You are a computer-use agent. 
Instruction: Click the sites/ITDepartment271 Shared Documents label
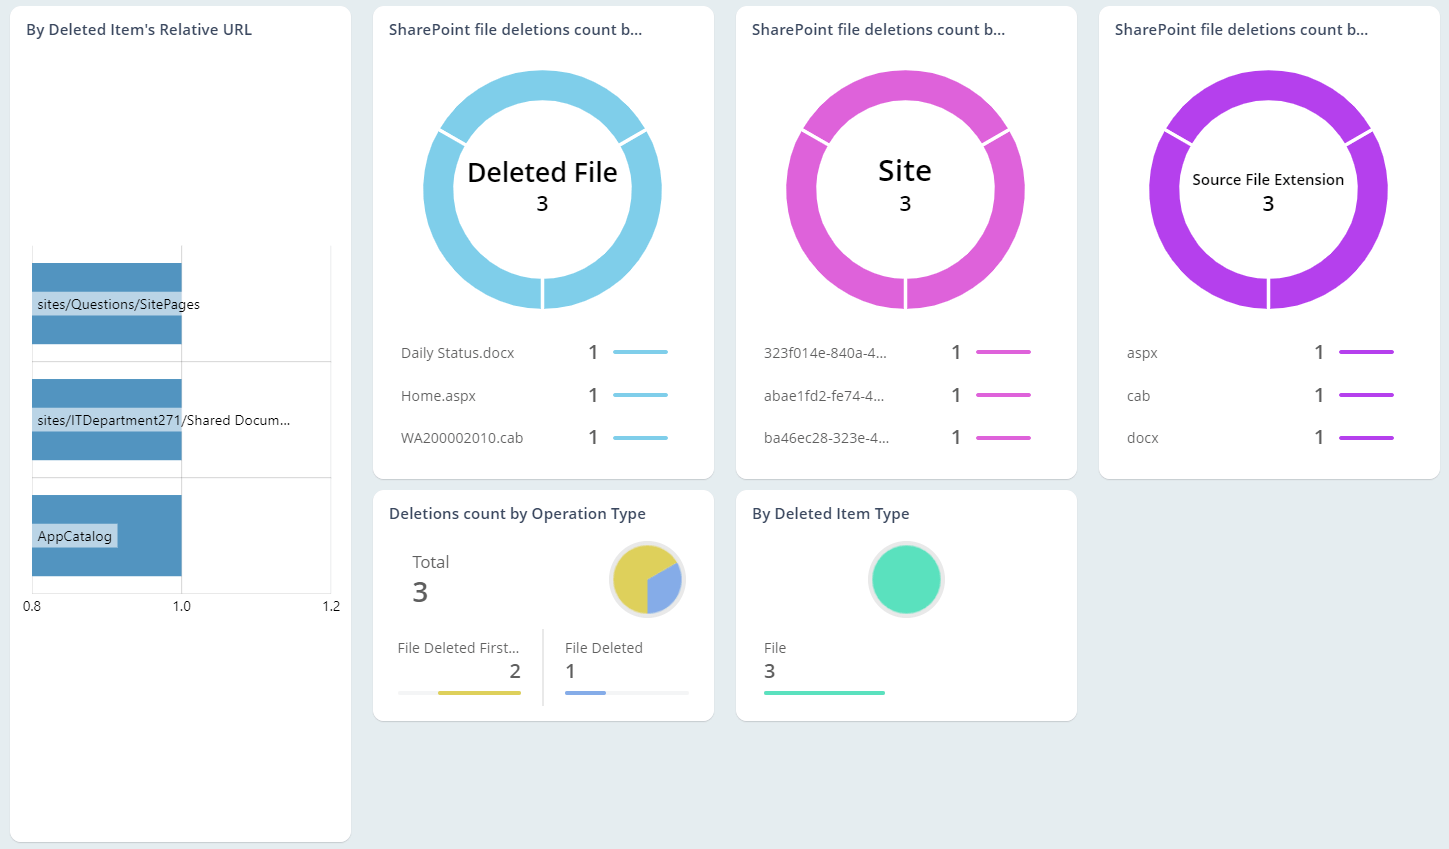click(106, 420)
